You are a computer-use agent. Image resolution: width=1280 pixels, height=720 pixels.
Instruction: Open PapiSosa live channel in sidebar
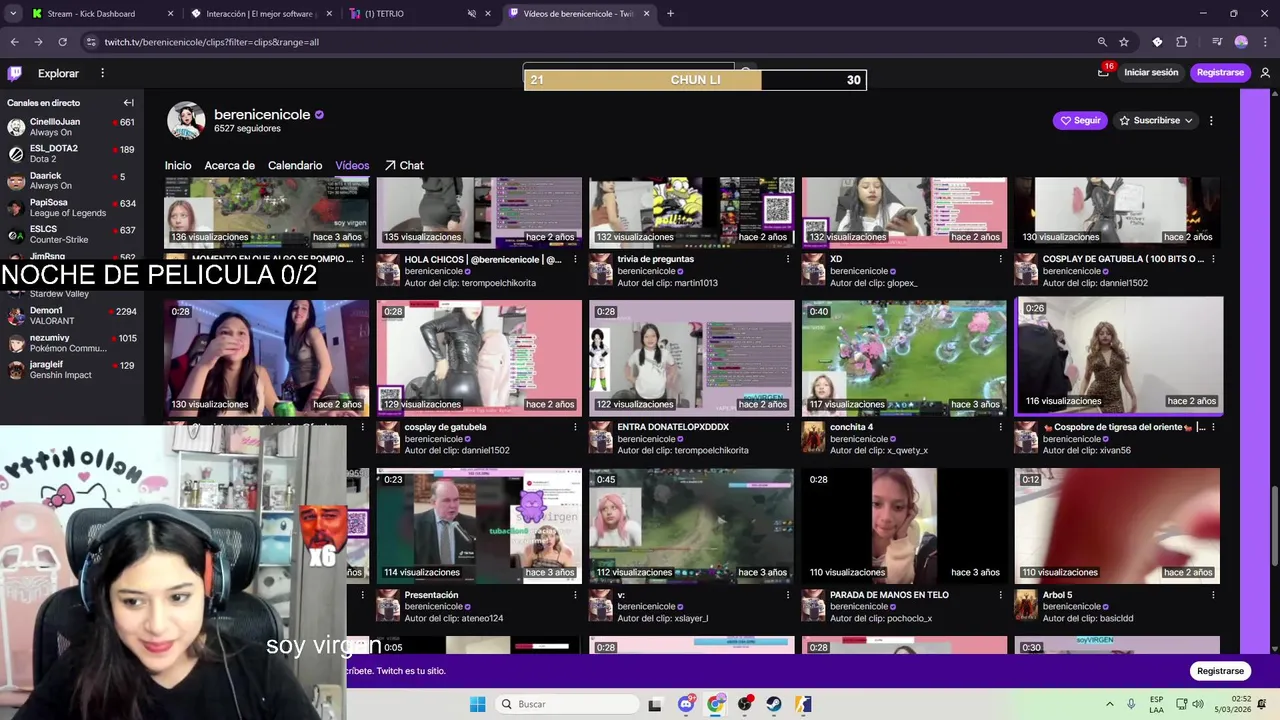(70, 208)
